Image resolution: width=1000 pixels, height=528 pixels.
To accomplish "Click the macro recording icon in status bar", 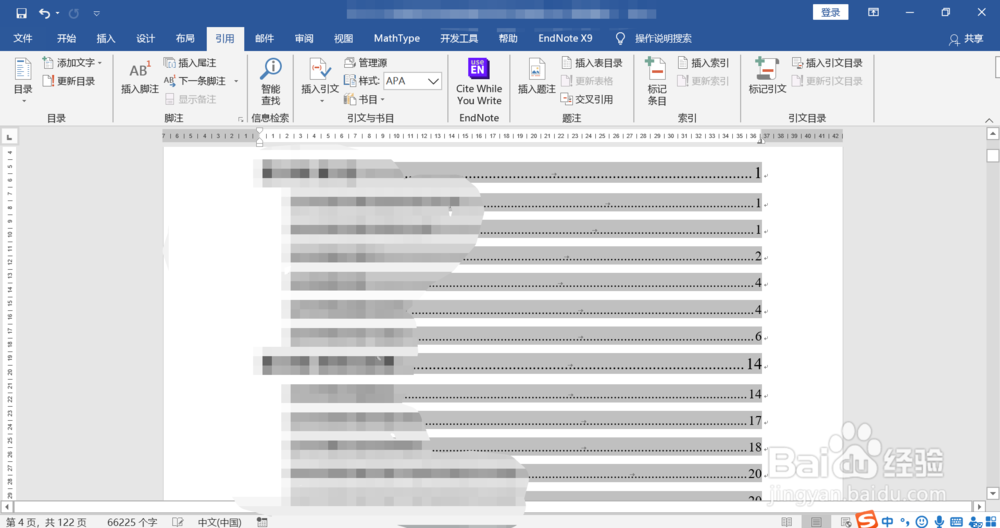I will click(262, 522).
